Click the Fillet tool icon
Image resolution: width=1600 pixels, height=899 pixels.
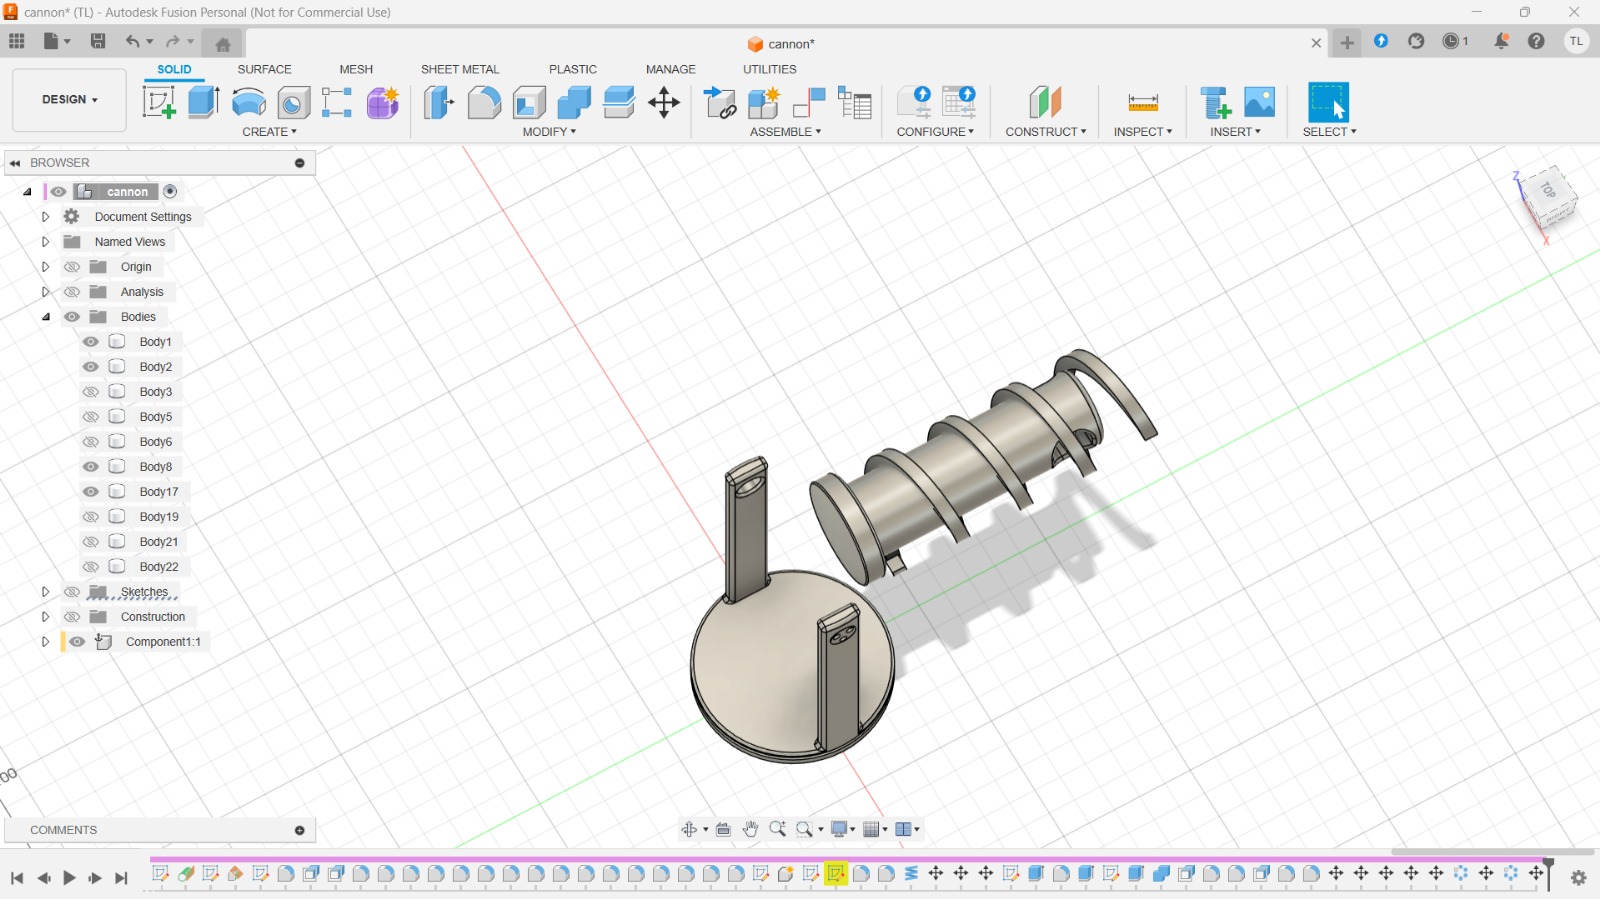point(484,102)
